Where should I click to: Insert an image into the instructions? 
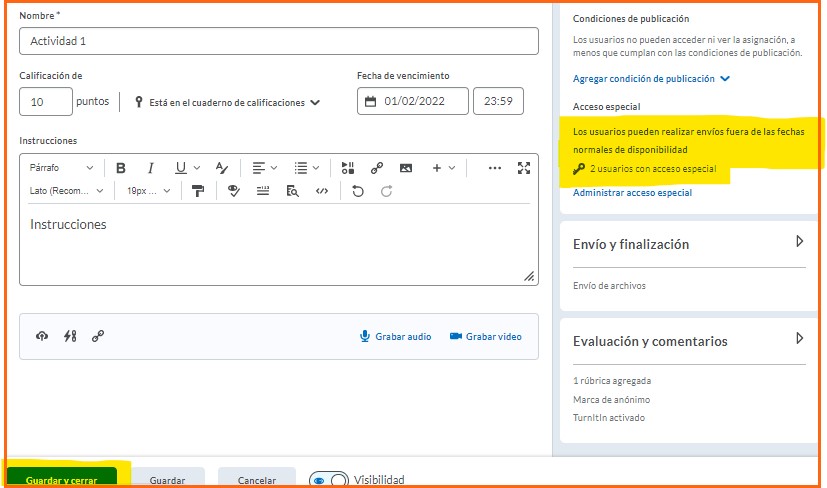[406, 168]
